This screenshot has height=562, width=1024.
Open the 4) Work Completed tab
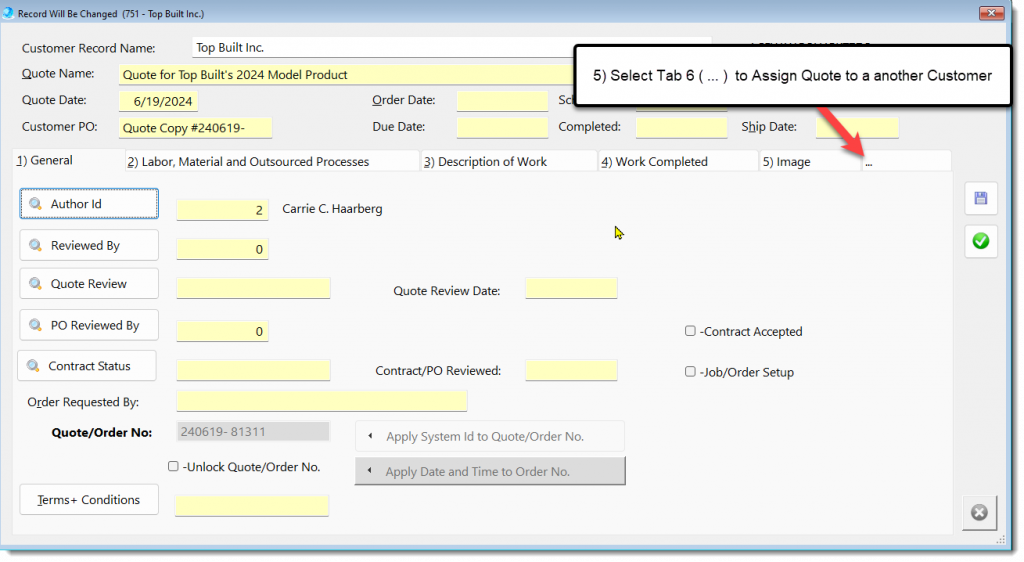pos(678,162)
